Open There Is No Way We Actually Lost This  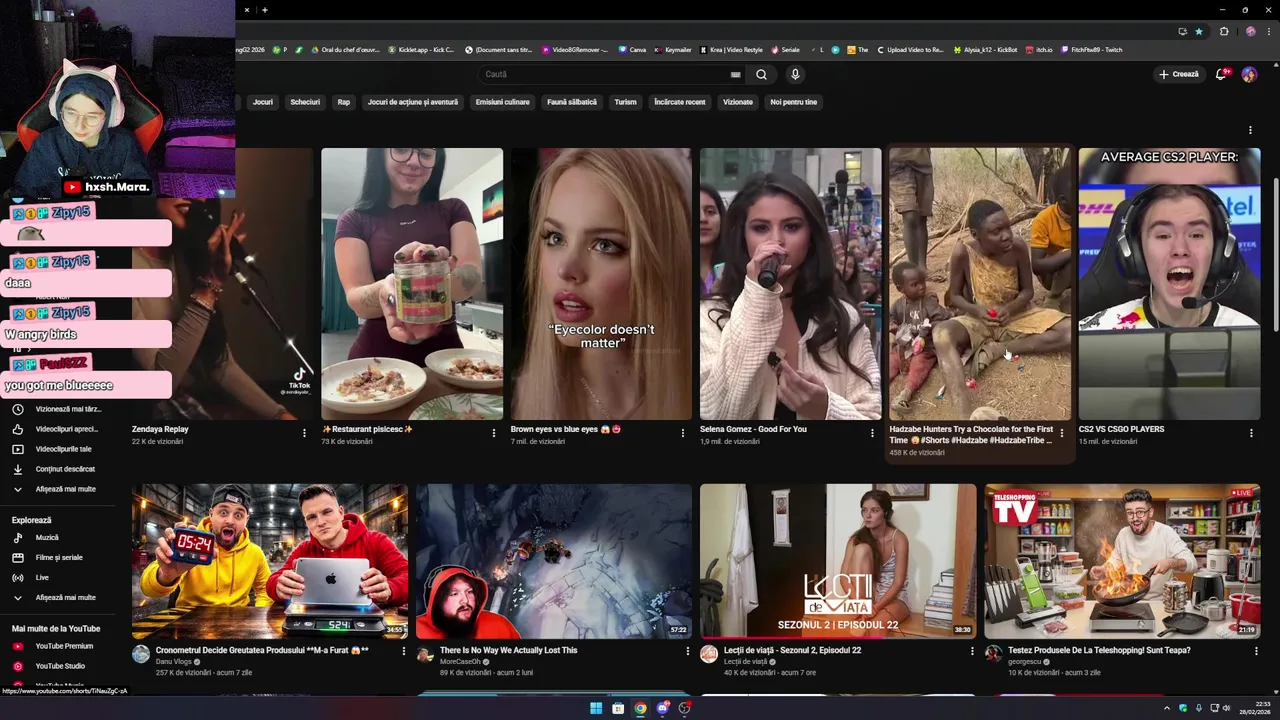click(x=508, y=650)
